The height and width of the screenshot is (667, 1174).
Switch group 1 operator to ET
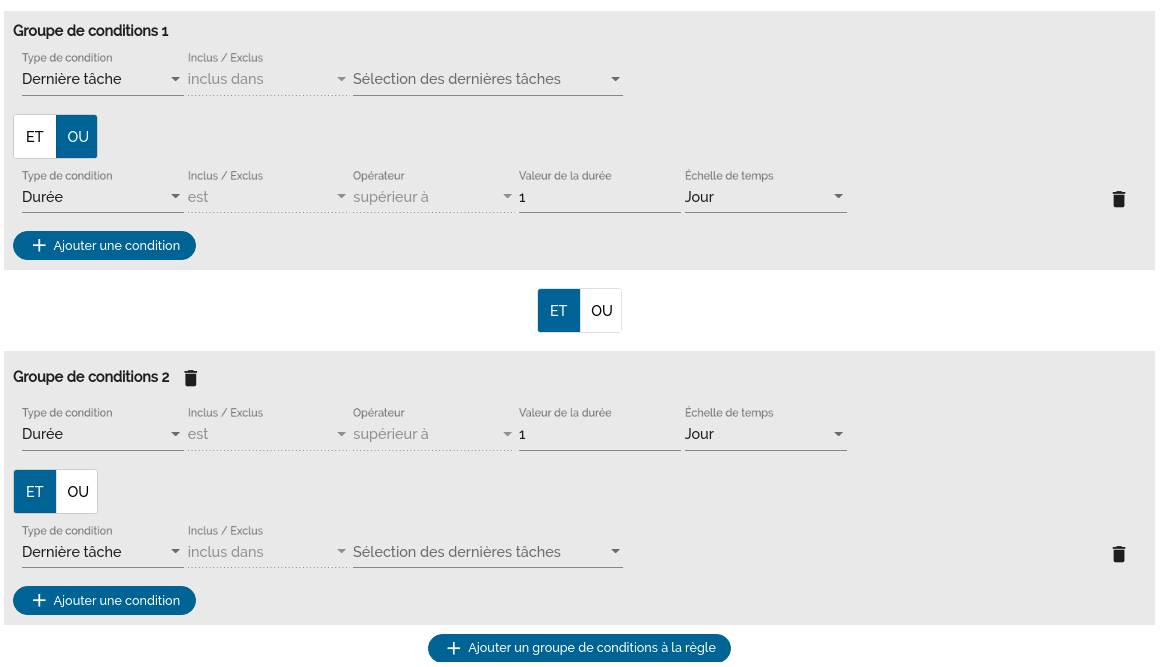[35, 137]
